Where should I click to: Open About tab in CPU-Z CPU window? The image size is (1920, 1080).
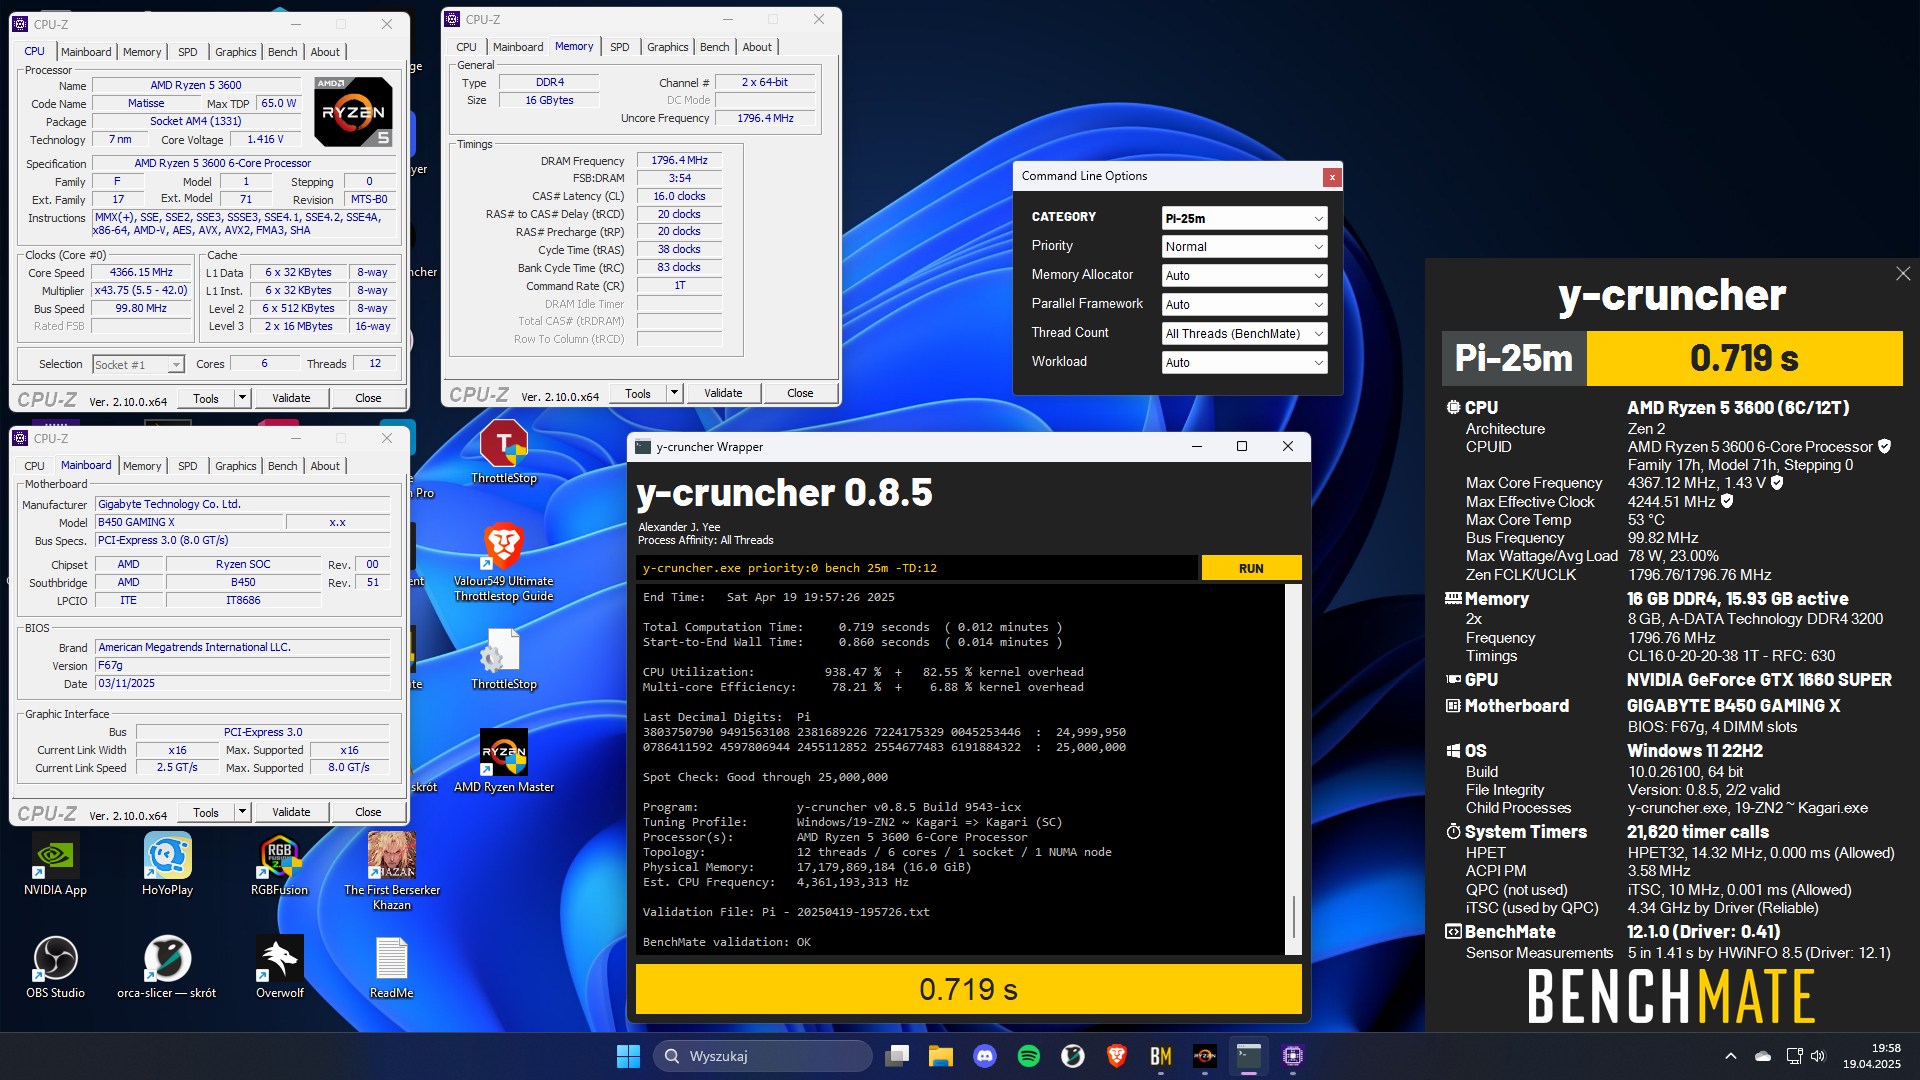(x=325, y=52)
